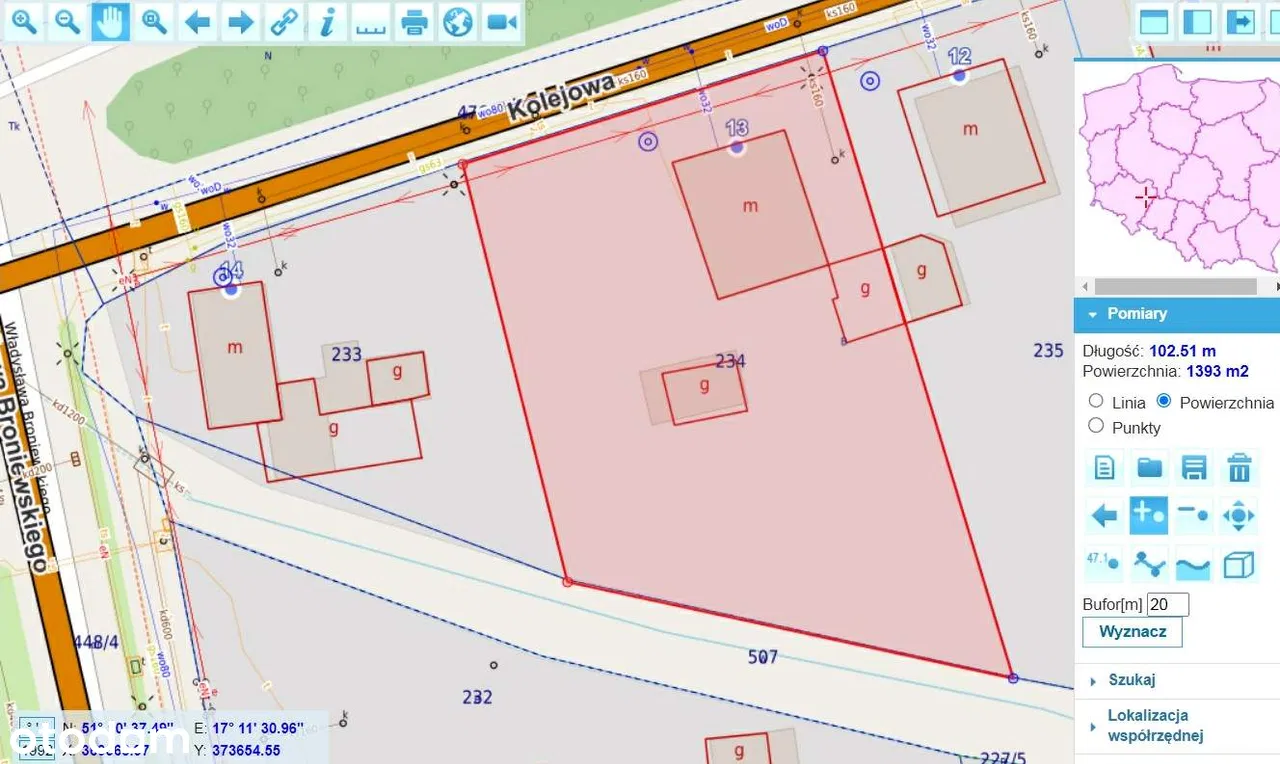Click the globe icon in toolbar
This screenshot has width=1280, height=764.
(x=457, y=22)
